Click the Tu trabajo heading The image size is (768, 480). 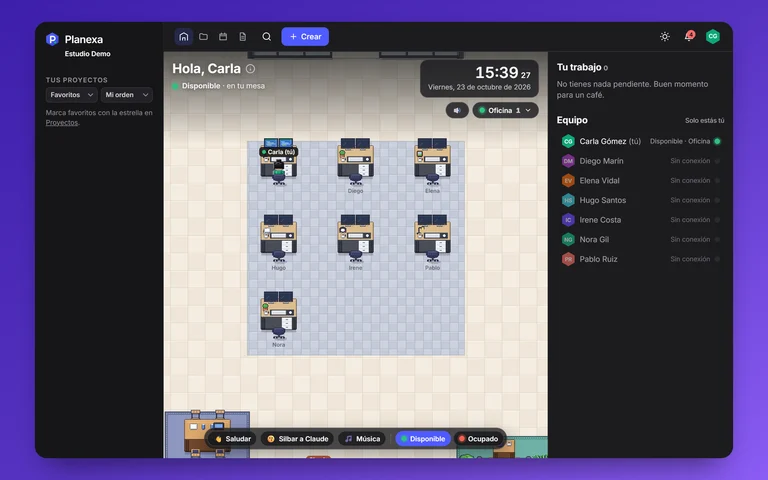pyautogui.click(x=579, y=67)
